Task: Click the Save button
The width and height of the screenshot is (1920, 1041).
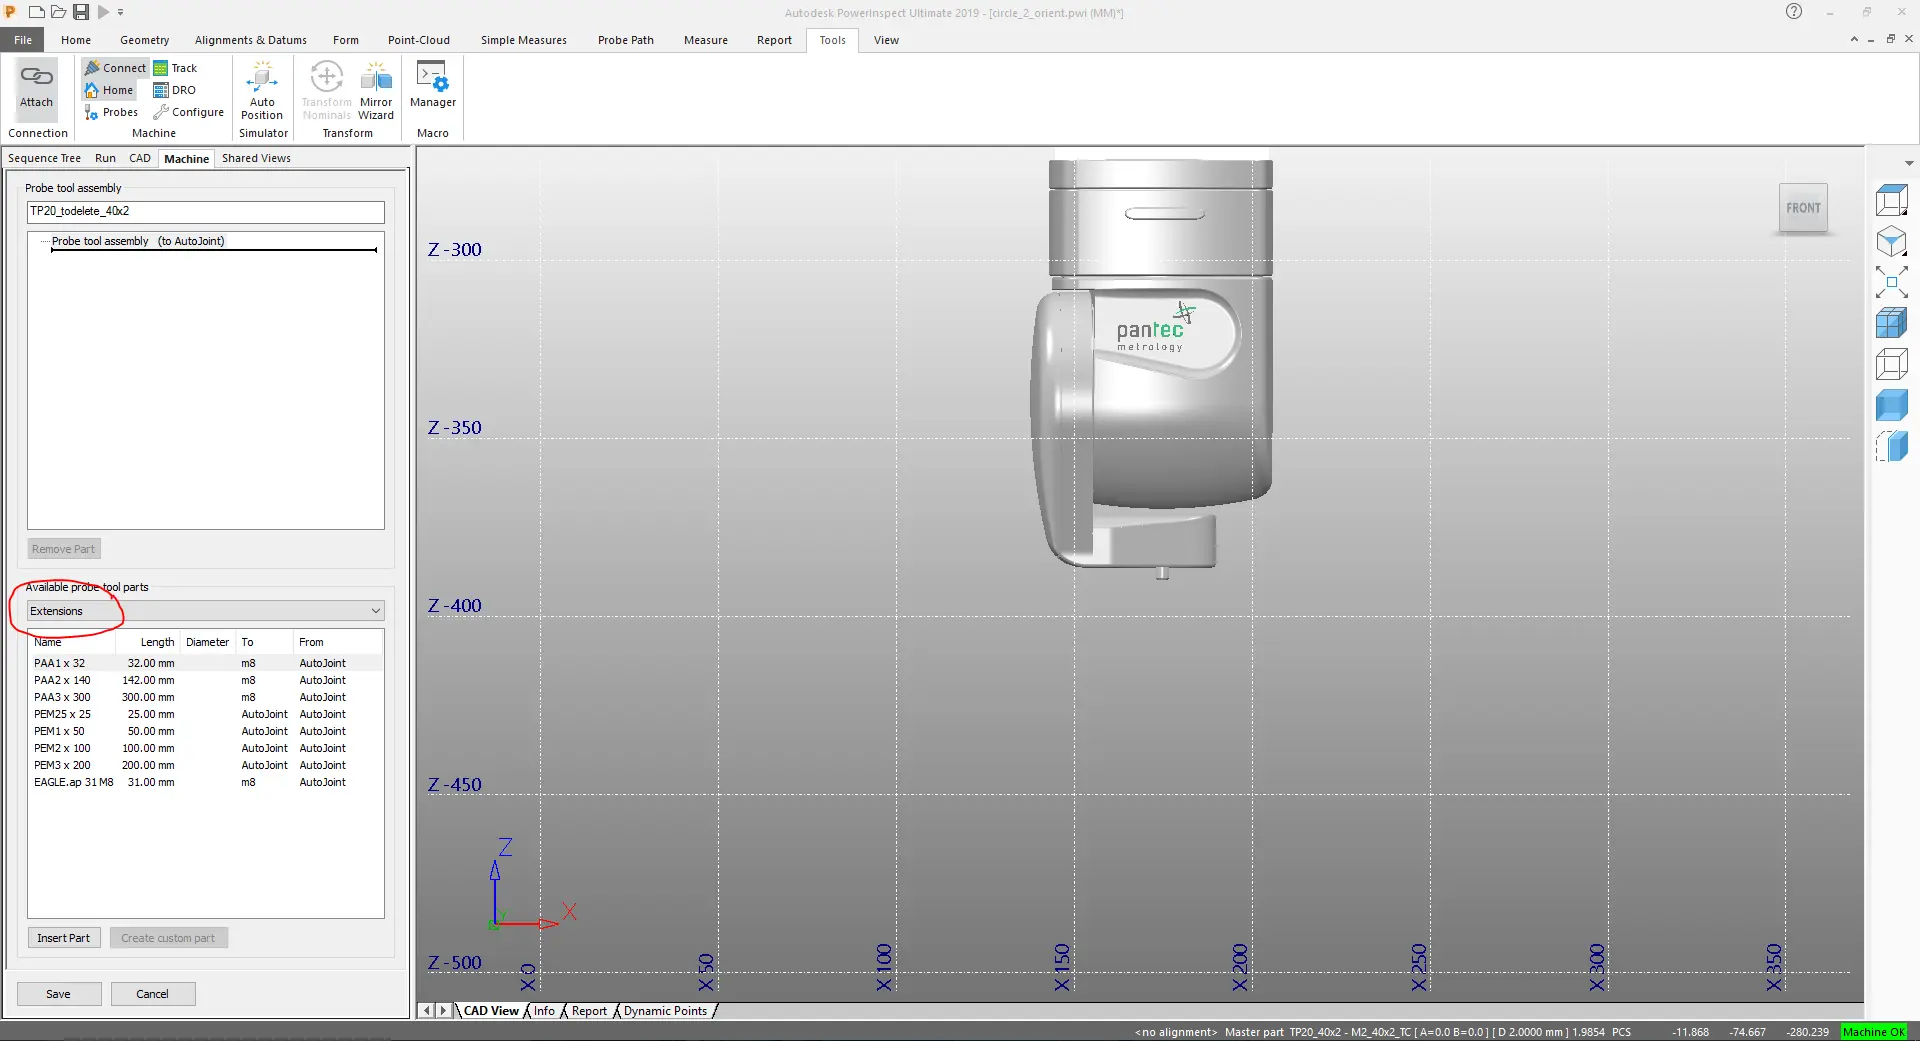Action: click(x=58, y=994)
